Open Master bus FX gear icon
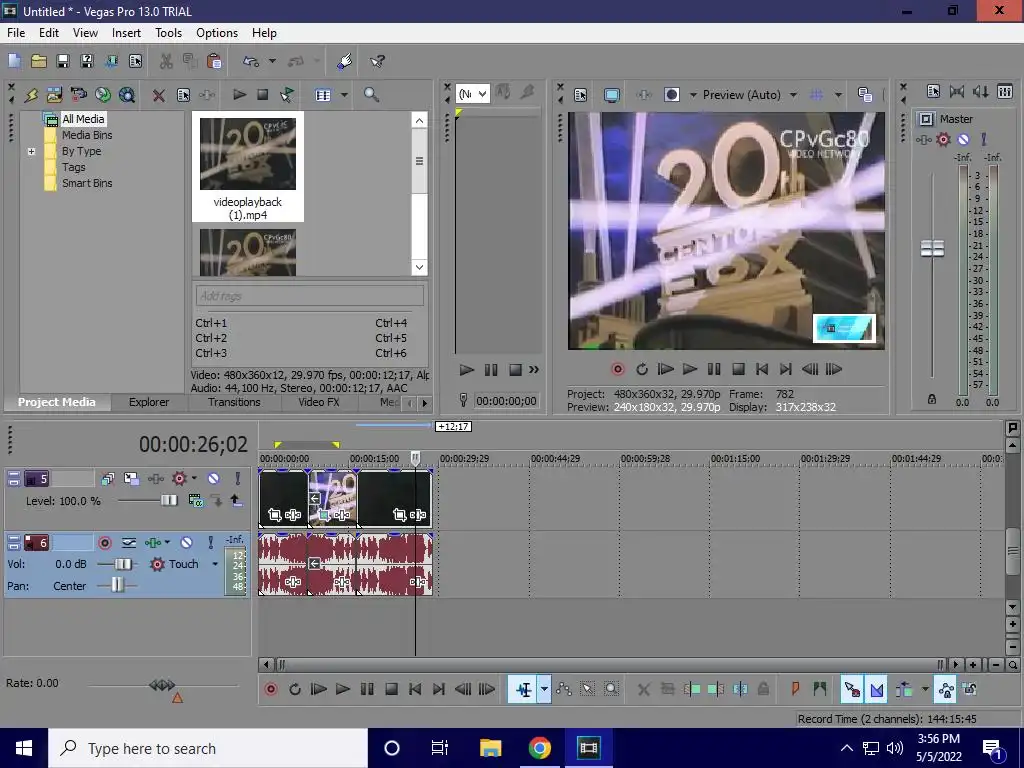The width and height of the screenshot is (1024, 768). 943,139
